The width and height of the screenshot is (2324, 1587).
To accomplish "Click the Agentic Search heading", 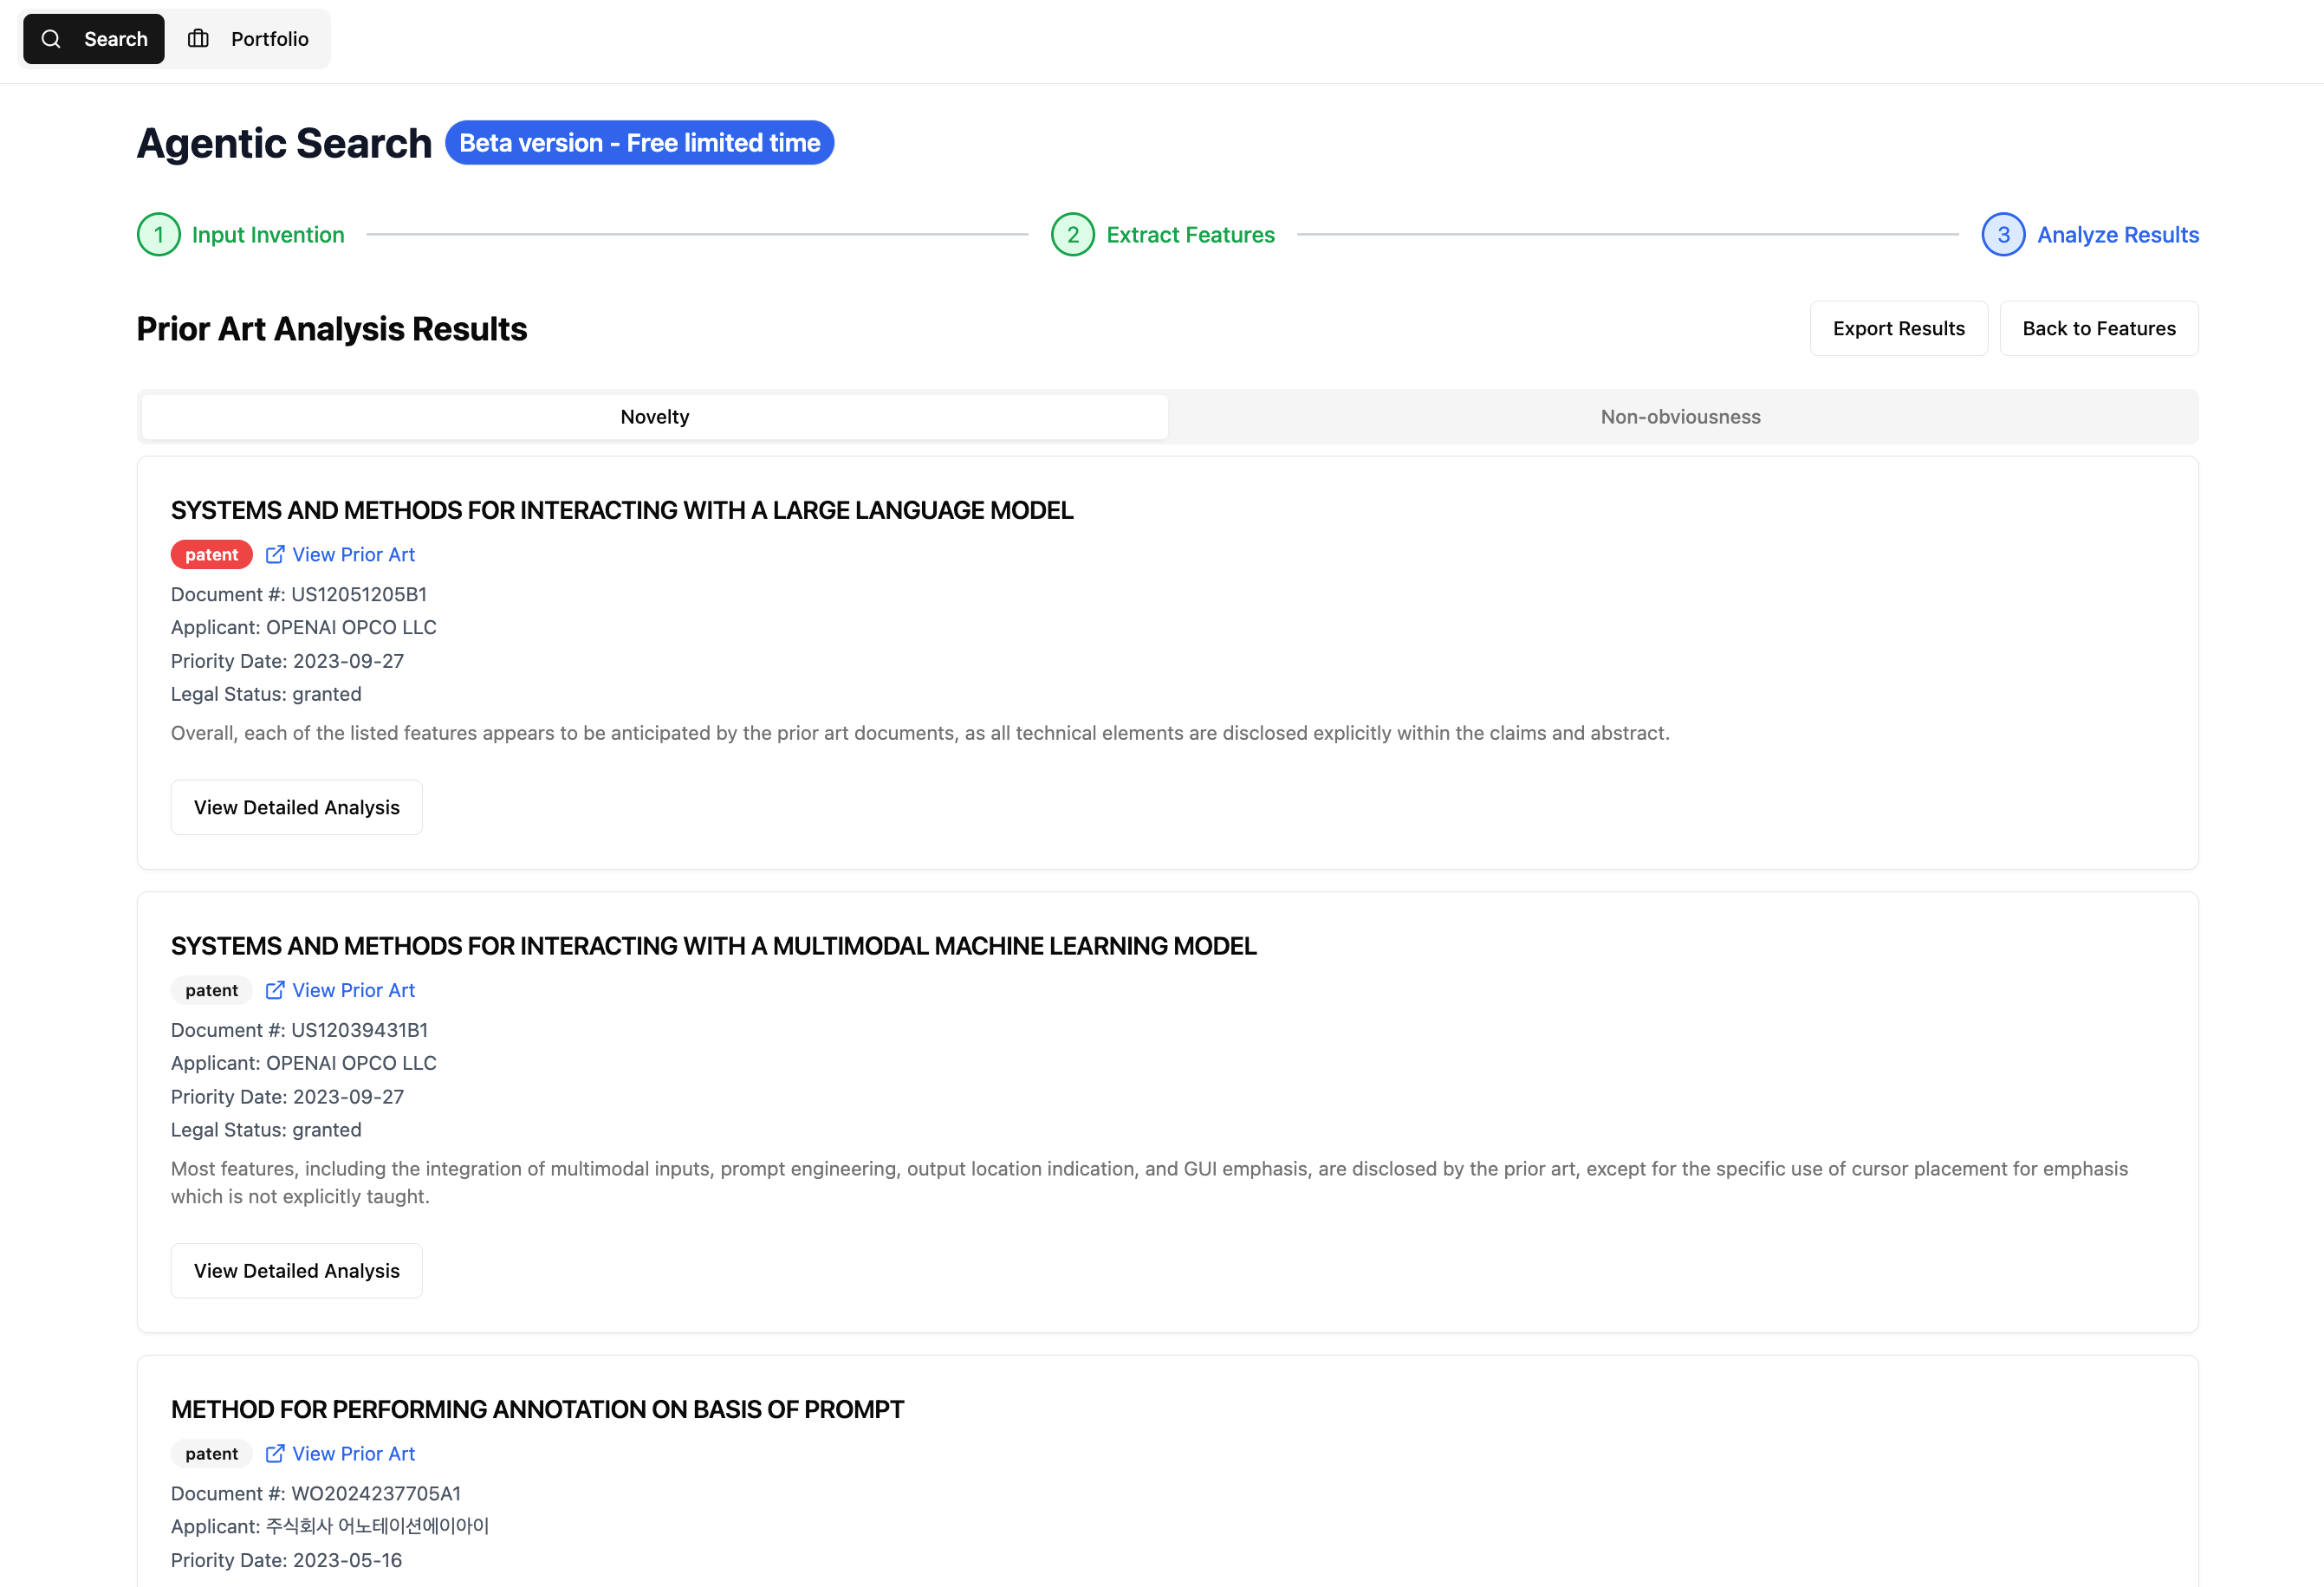I will 284,143.
